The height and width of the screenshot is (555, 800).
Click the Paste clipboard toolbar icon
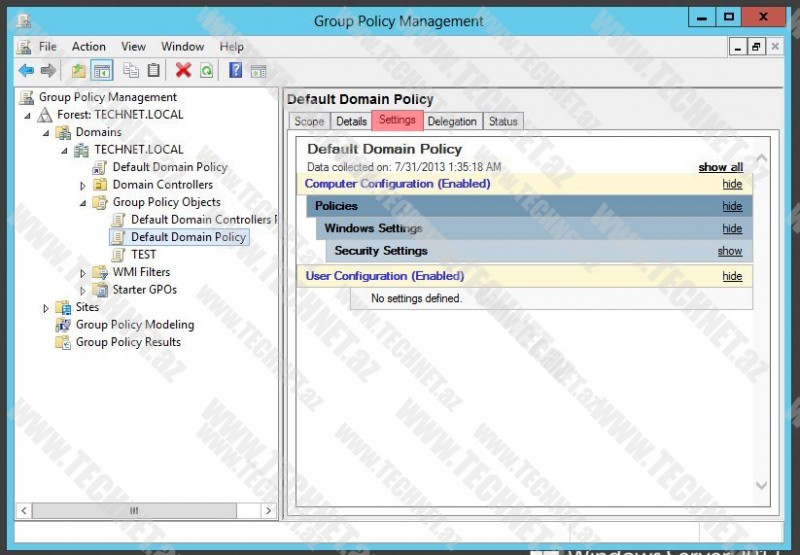click(153, 70)
